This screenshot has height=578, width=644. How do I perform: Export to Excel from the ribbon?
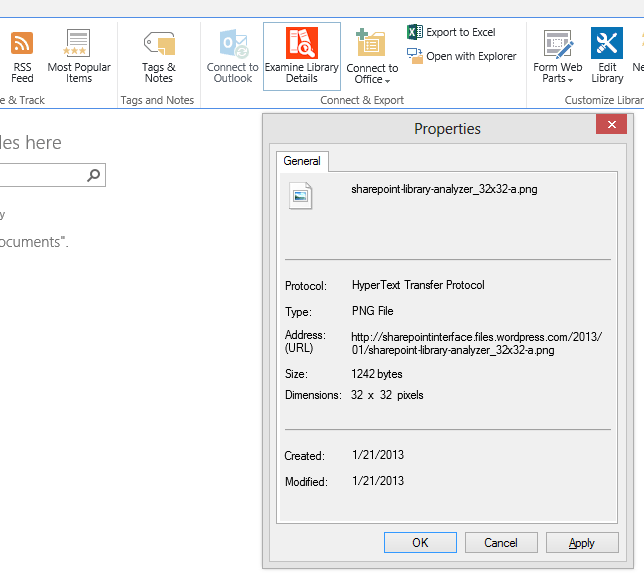pos(451,32)
